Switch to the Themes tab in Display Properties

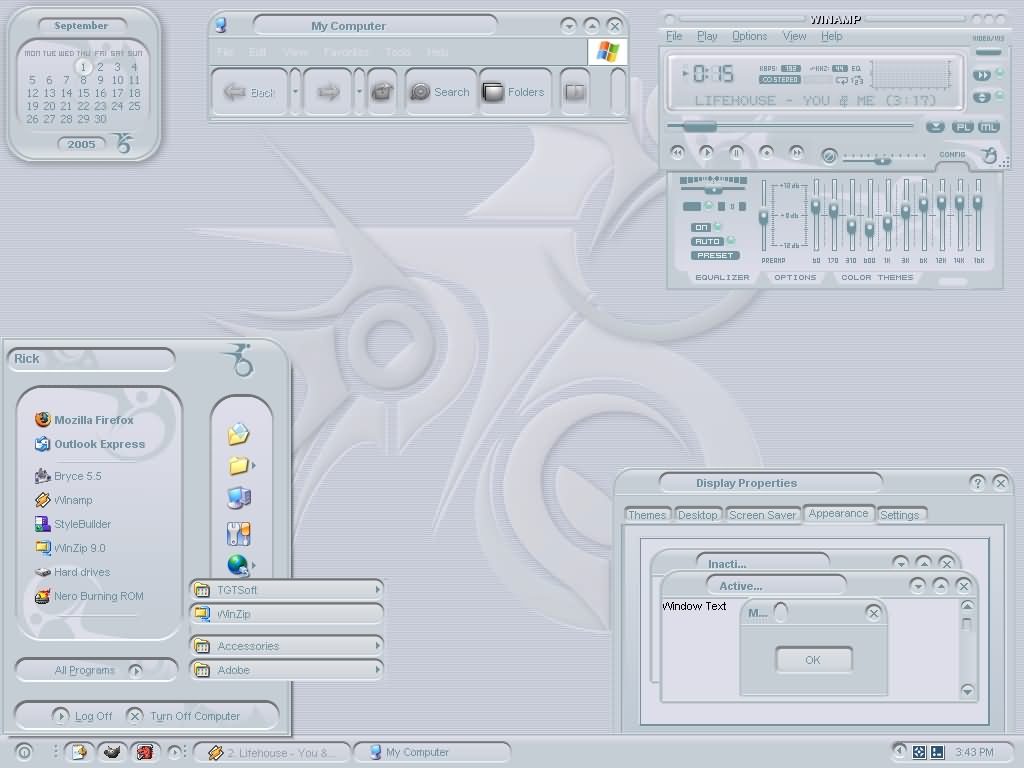tap(647, 515)
